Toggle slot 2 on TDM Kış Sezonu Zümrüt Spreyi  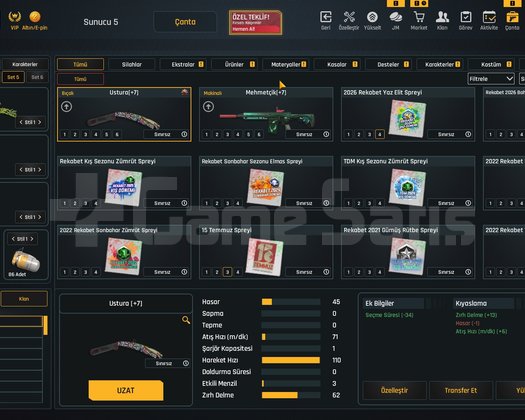pos(359,203)
